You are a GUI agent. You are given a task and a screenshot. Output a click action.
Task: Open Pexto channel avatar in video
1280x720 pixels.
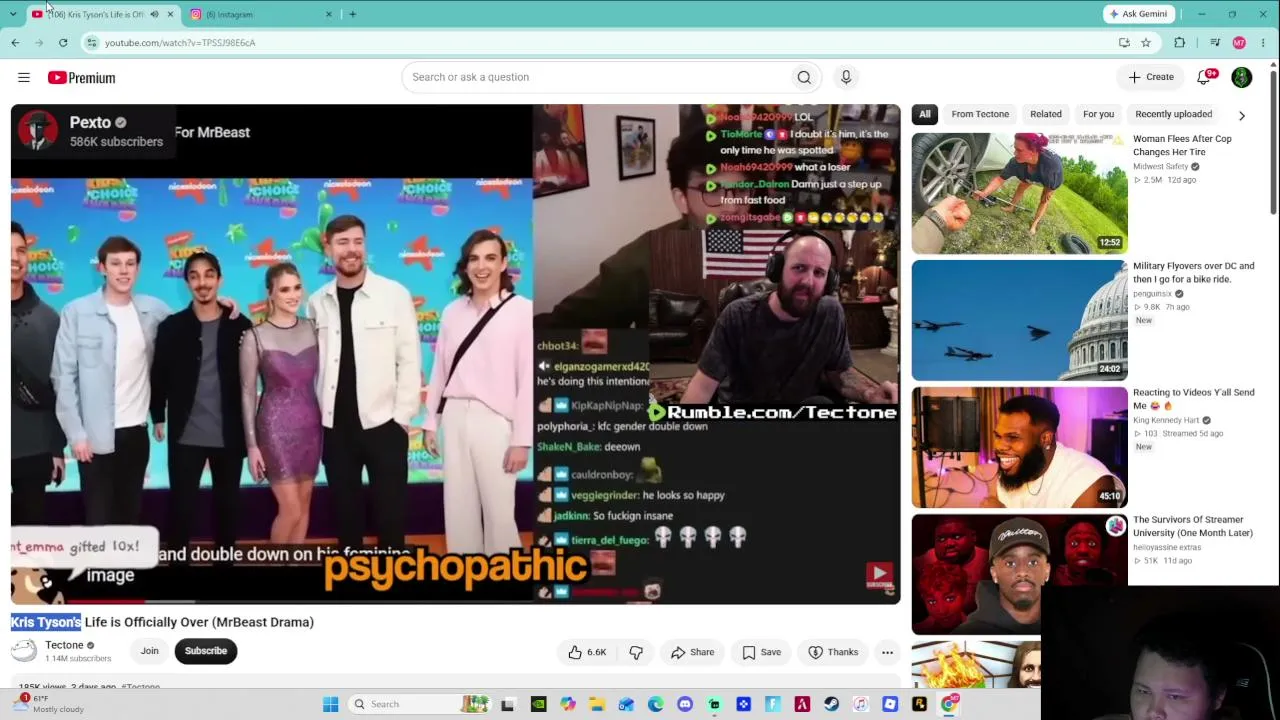coord(38,131)
